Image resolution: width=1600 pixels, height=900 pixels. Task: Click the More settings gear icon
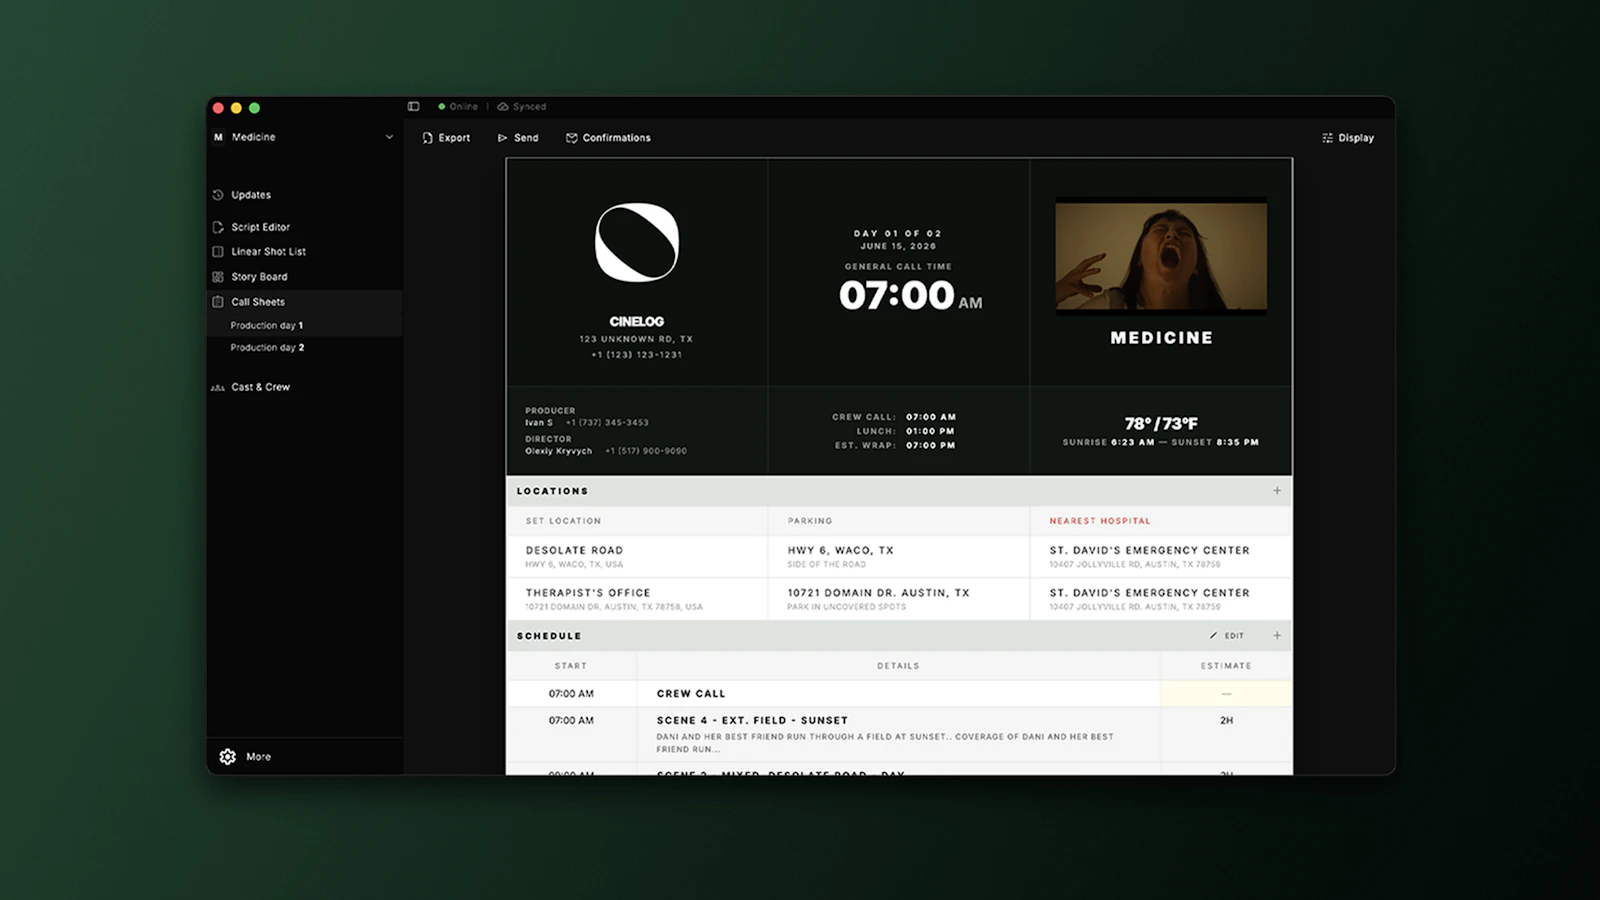pyautogui.click(x=228, y=757)
